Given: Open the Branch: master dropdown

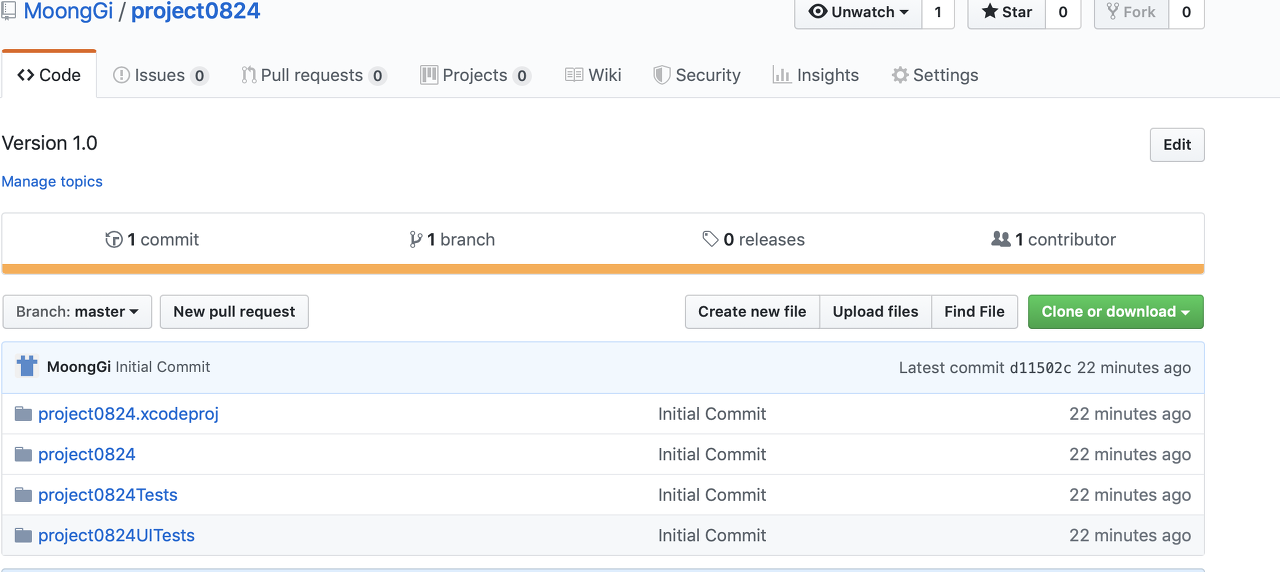Looking at the screenshot, I should tap(77, 312).
